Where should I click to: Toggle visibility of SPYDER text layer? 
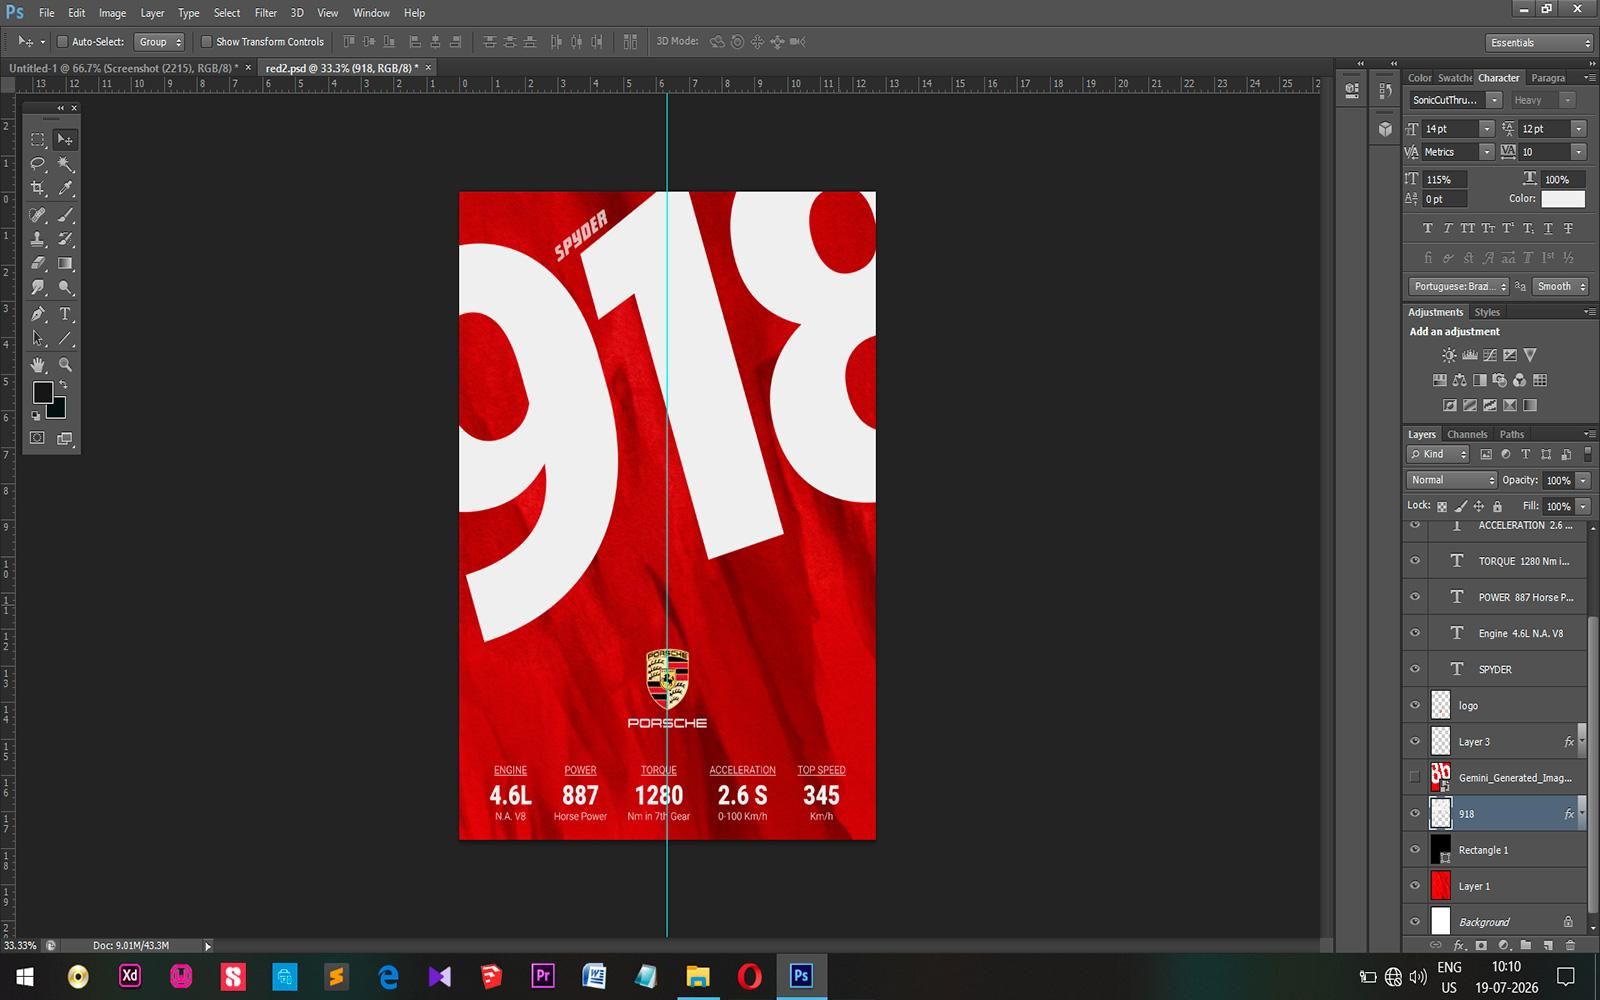pyautogui.click(x=1415, y=669)
